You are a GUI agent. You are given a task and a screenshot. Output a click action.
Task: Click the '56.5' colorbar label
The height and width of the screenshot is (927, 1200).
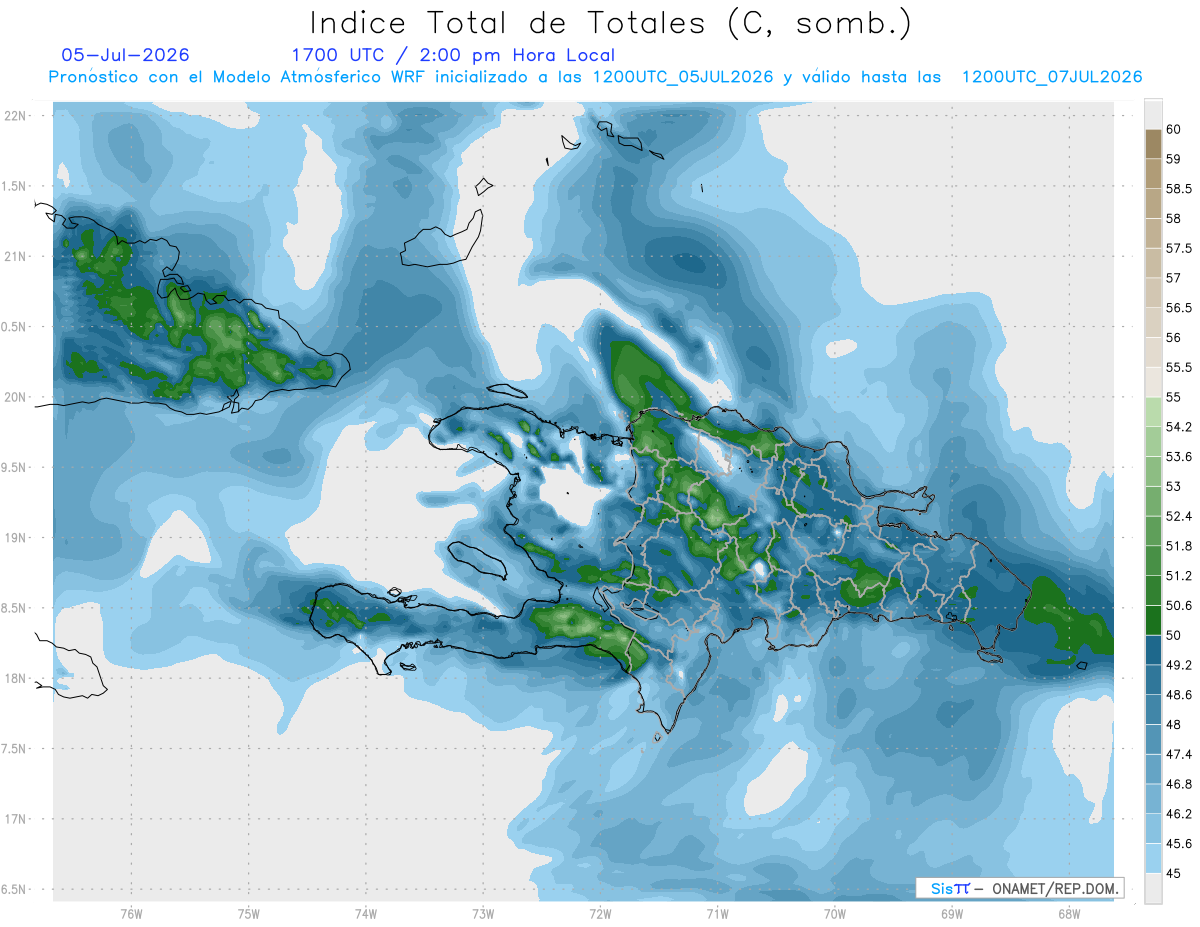pyautogui.click(x=1179, y=307)
